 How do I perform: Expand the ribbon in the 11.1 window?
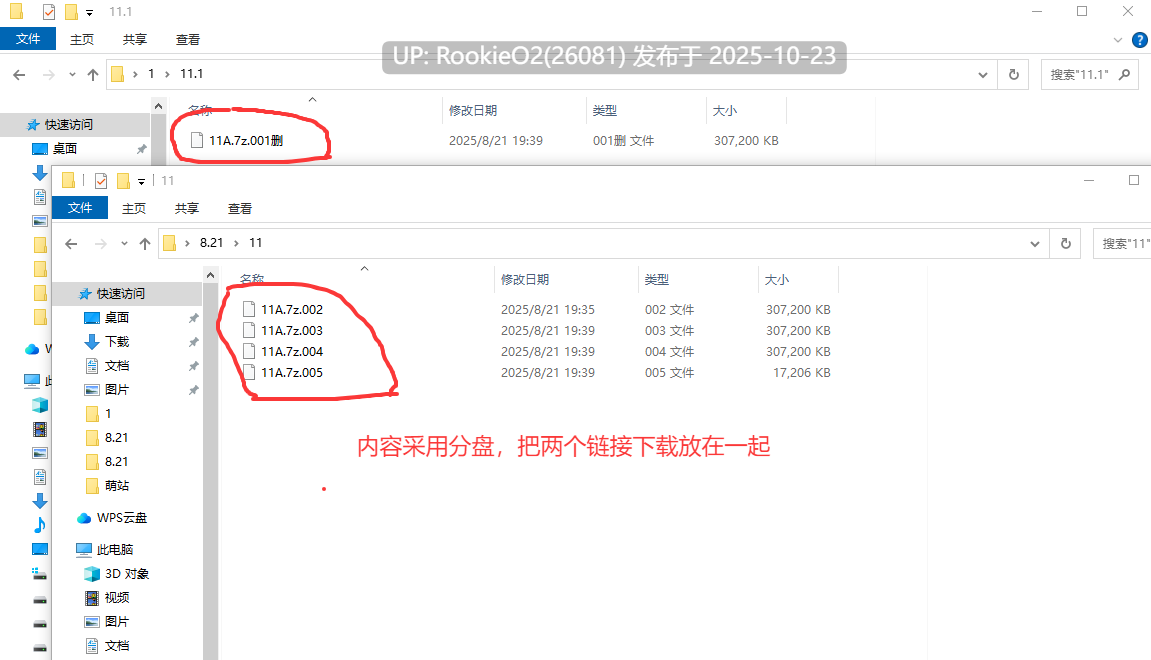[1117, 40]
